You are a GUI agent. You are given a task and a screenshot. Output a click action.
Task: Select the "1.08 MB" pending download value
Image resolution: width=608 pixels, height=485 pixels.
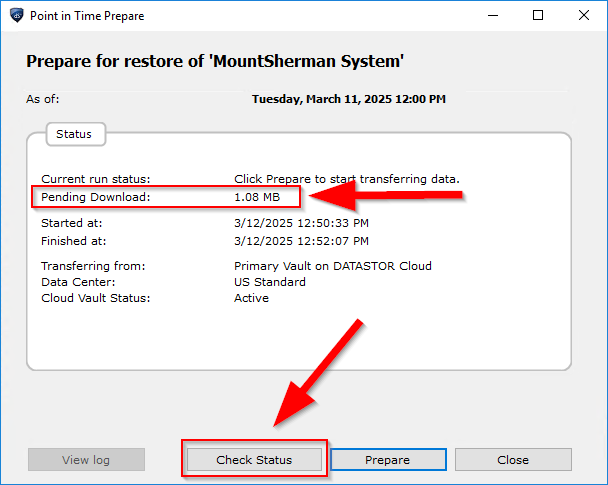point(257,197)
